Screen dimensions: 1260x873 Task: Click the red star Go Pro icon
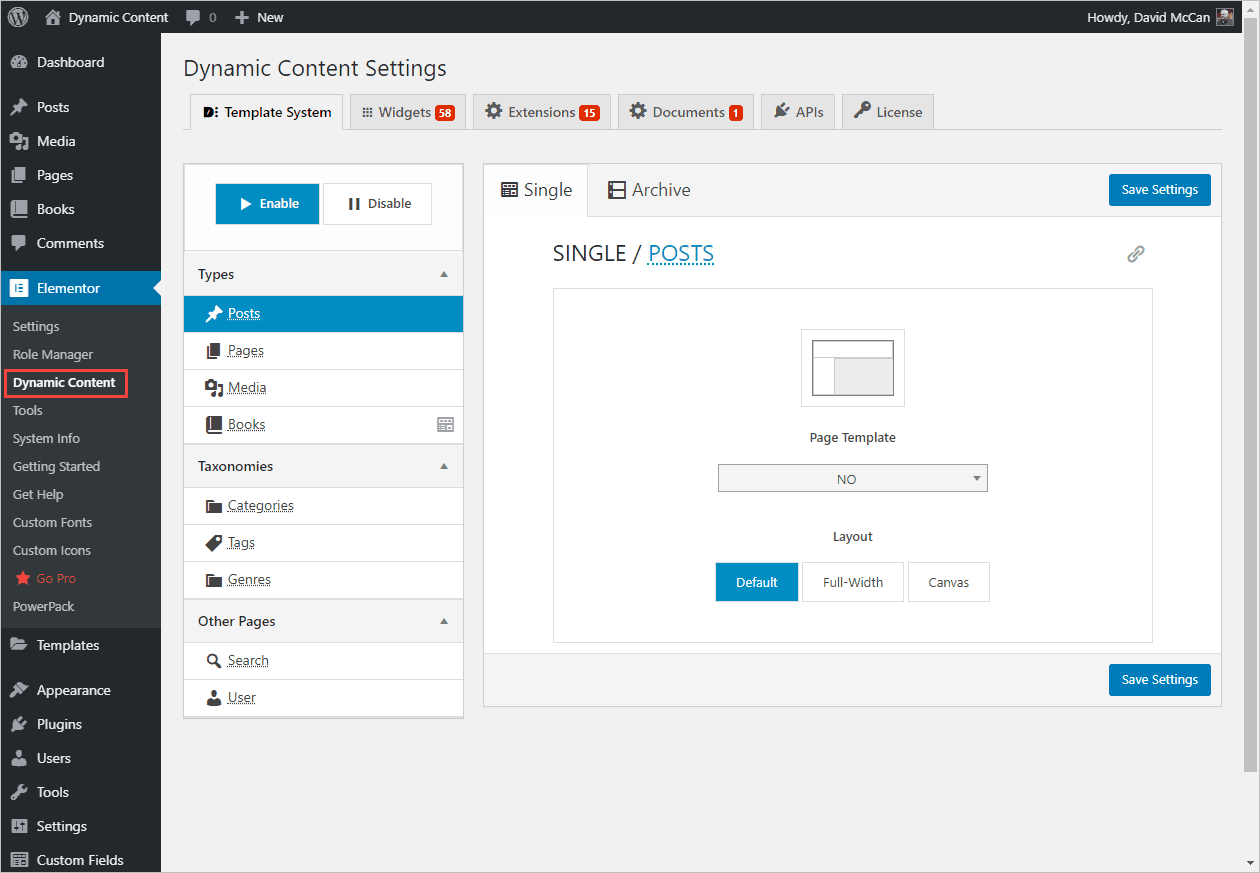point(23,578)
